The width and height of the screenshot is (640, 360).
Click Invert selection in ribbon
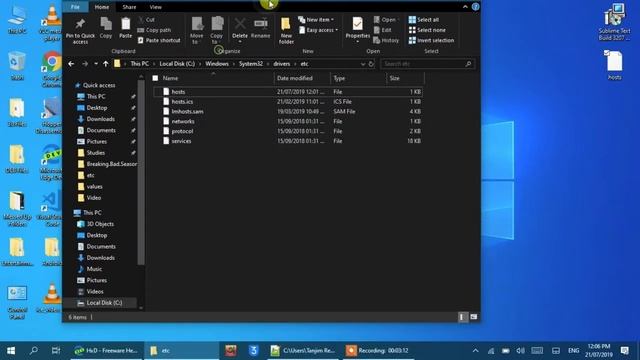(431, 40)
